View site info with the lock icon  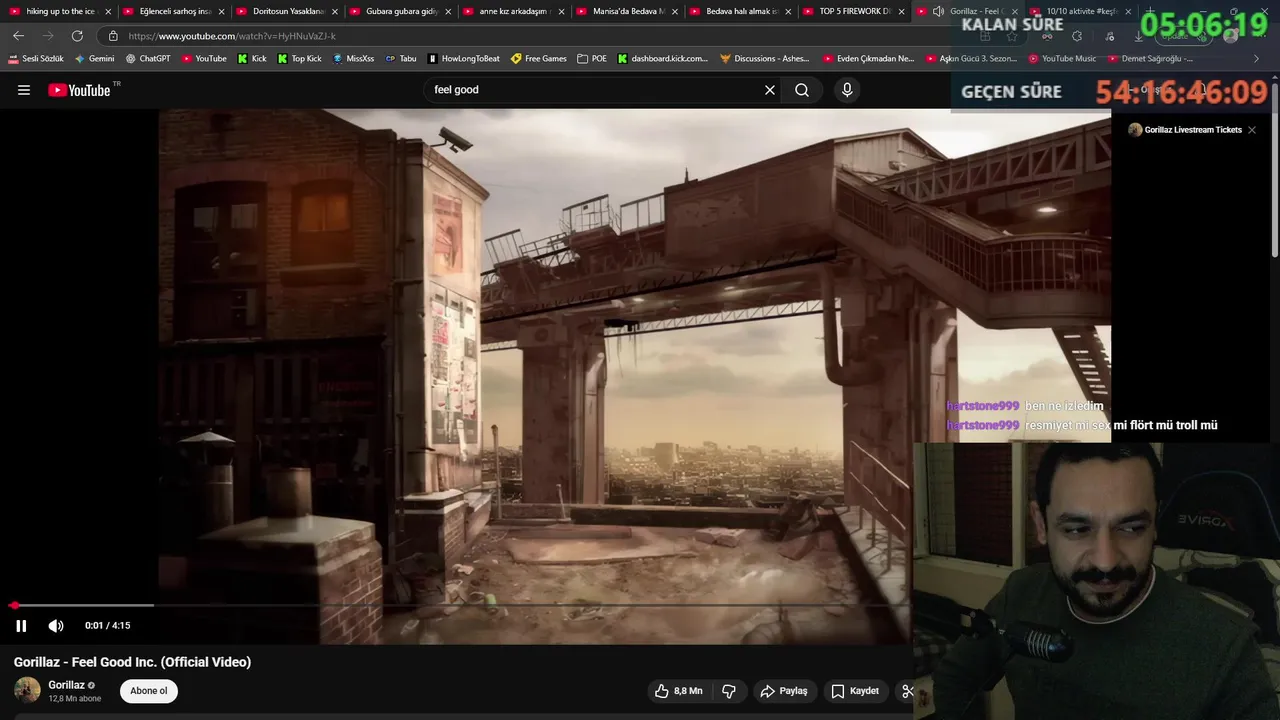[x=113, y=36]
